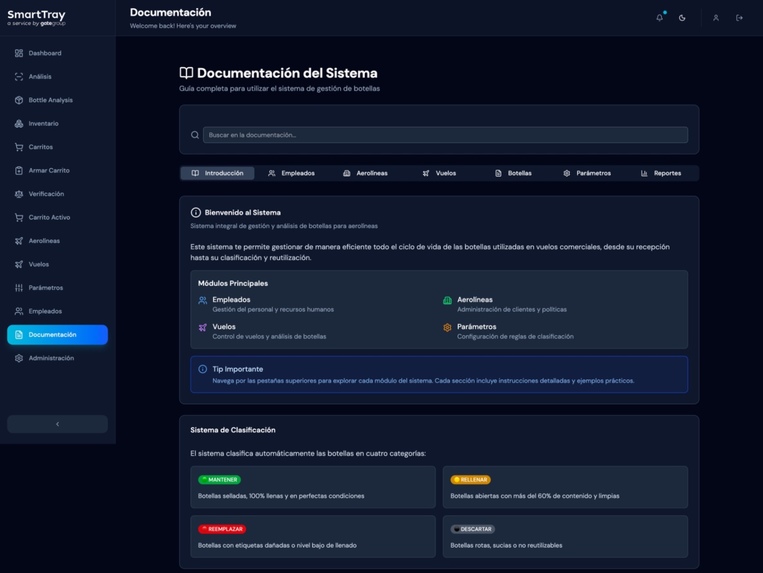Open the user profile icon
763x573 pixels.
716,18
